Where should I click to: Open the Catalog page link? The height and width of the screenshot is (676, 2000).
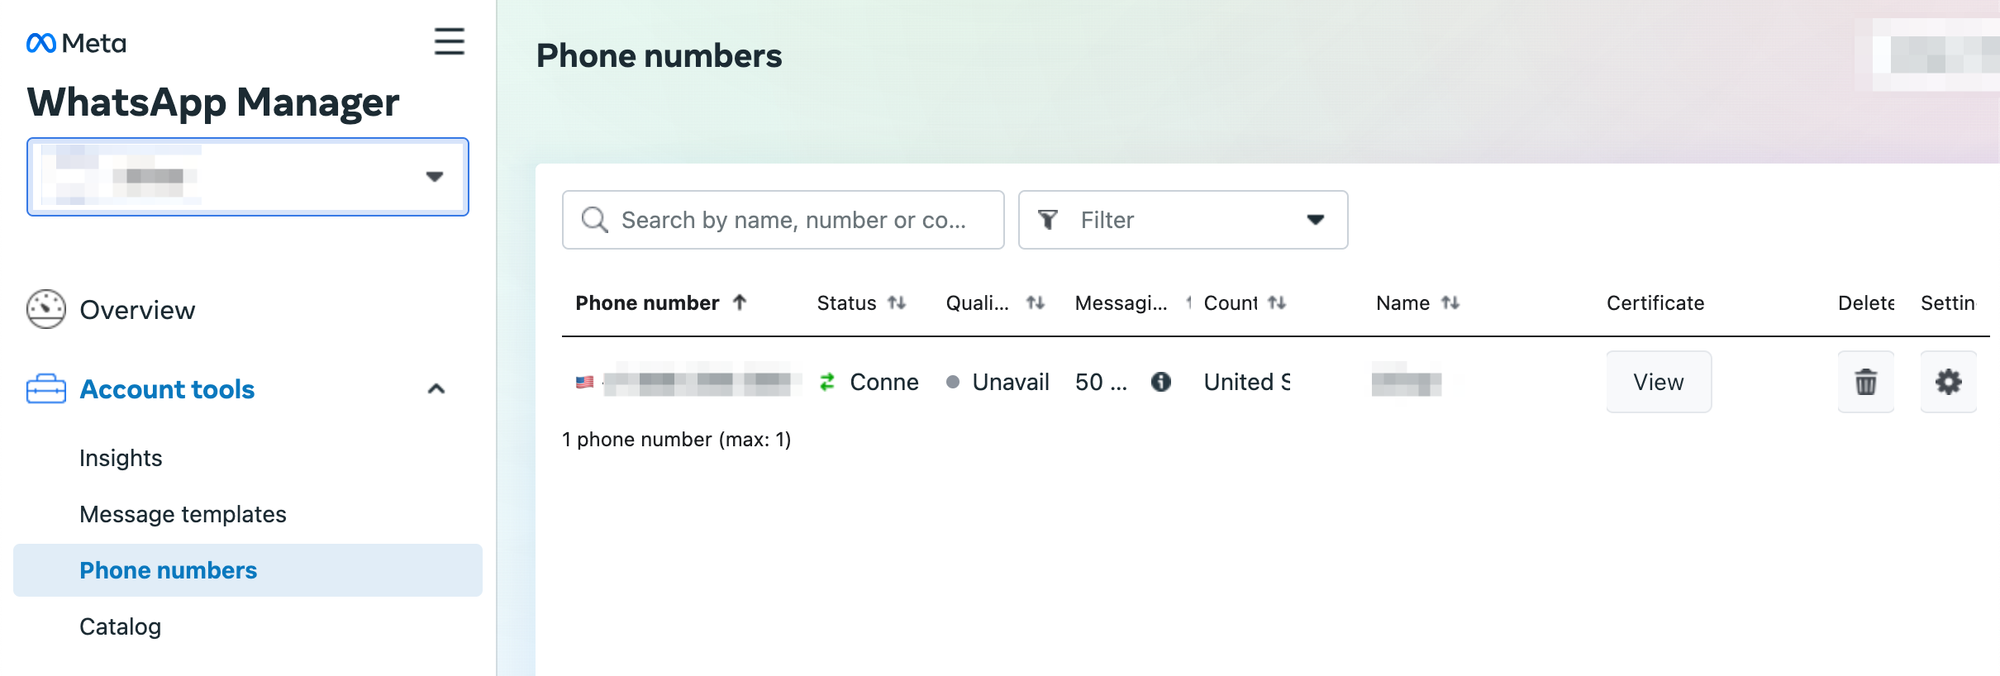pyautogui.click(x=120, y=627)
